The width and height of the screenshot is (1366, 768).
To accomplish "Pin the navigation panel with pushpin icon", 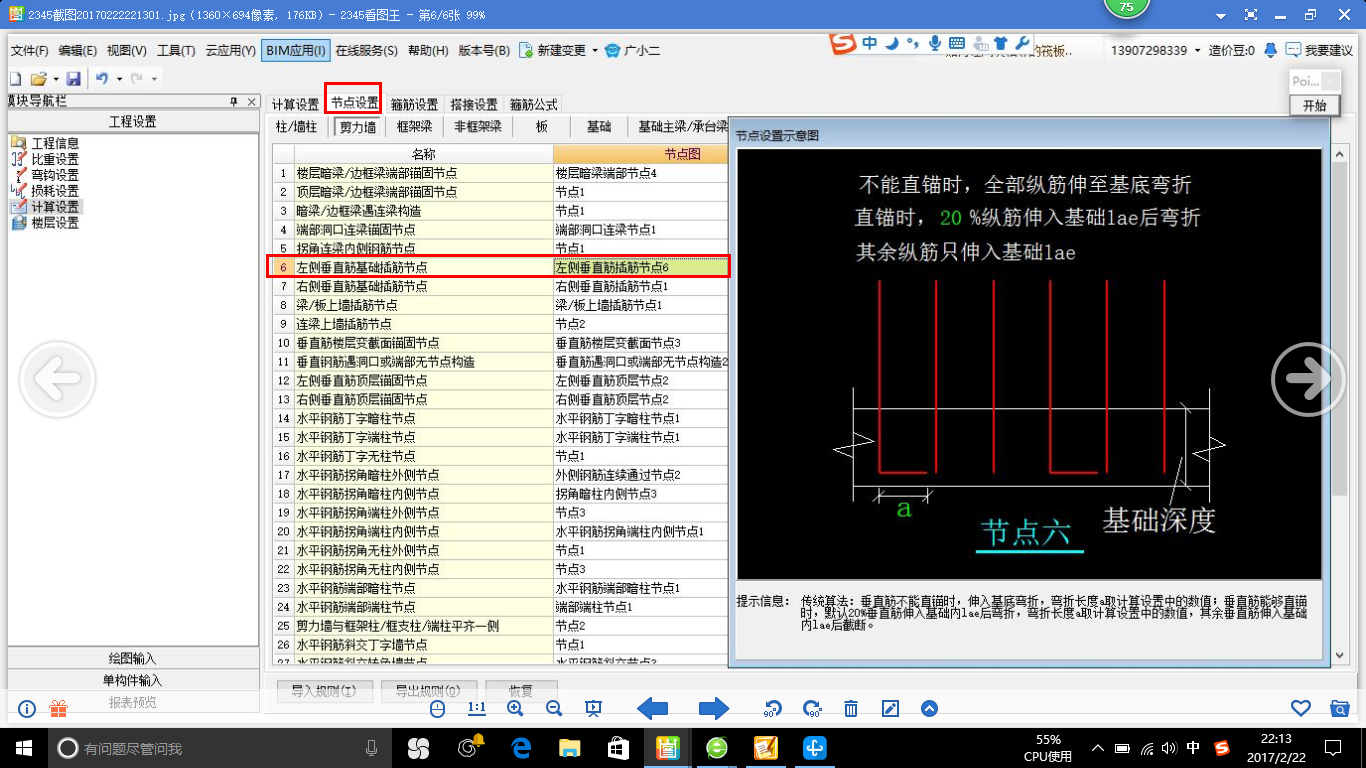I will pyautogui.click(x=233, y=102).
